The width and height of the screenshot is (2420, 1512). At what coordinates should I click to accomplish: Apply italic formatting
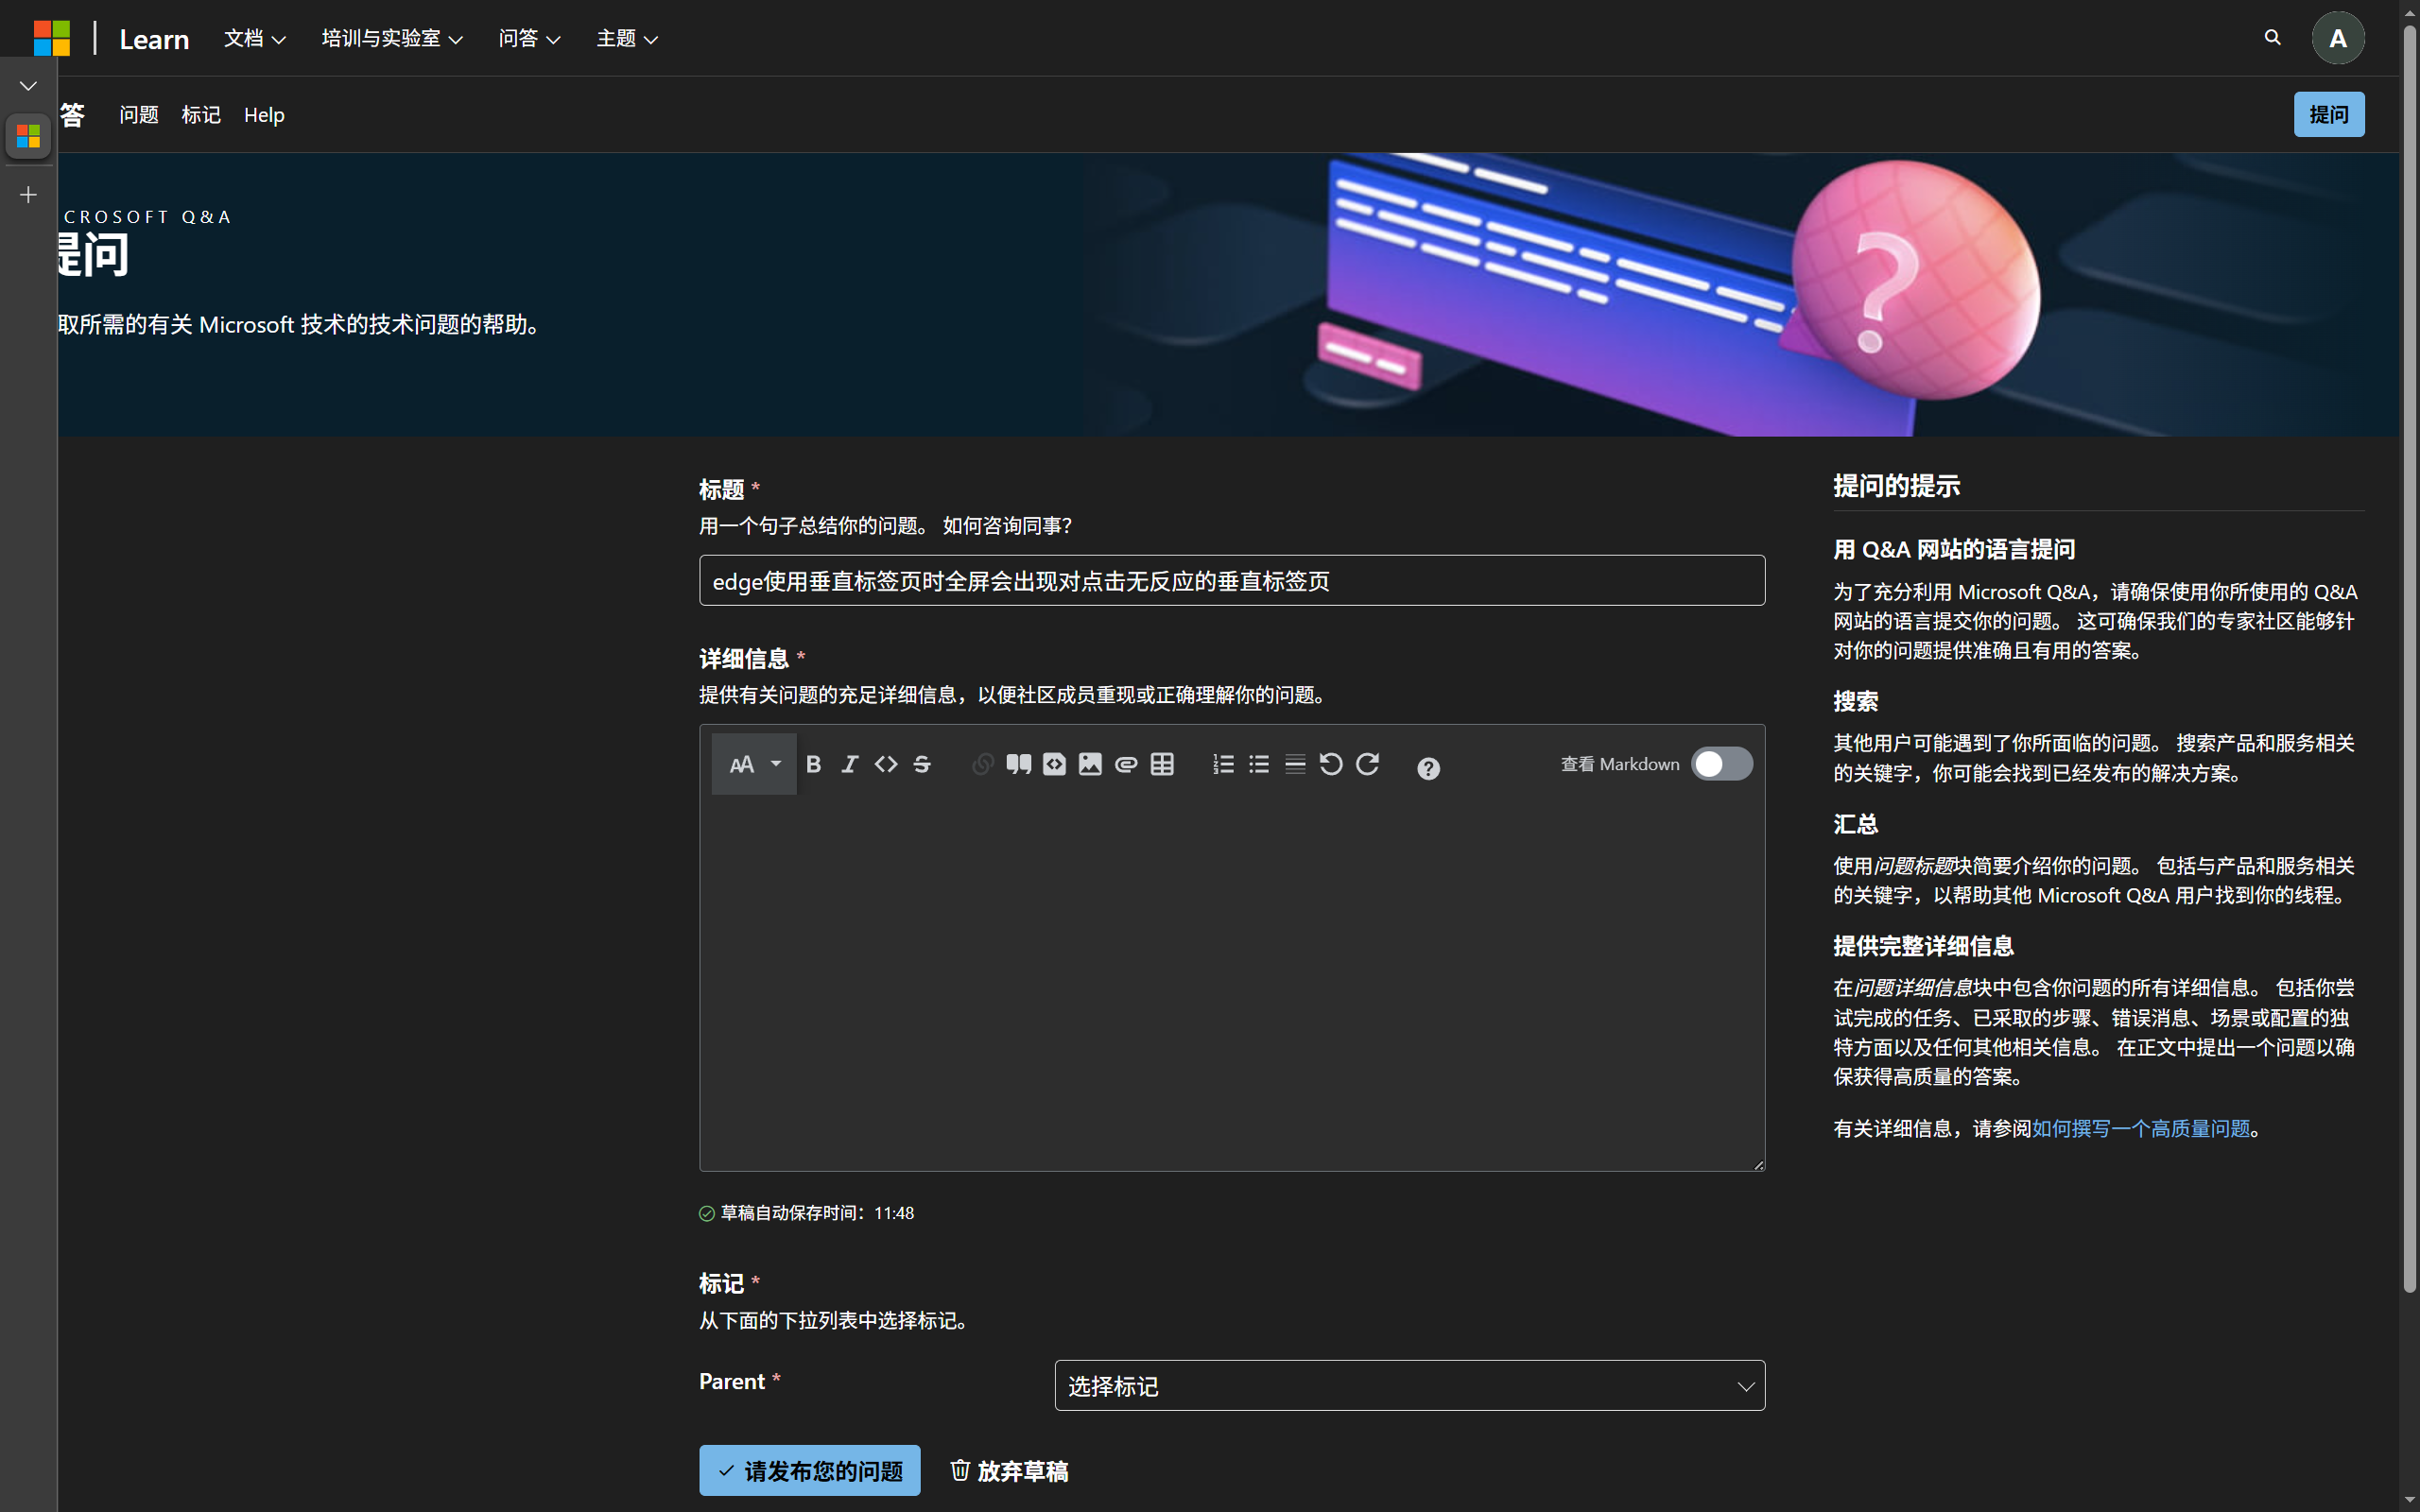849,763
